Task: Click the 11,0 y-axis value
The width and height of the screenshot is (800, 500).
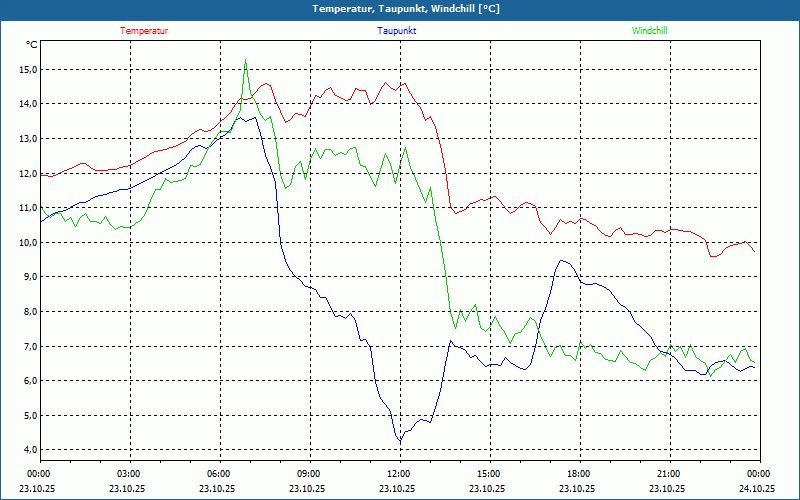Action: pyautogui.click(x=29, y=208)
